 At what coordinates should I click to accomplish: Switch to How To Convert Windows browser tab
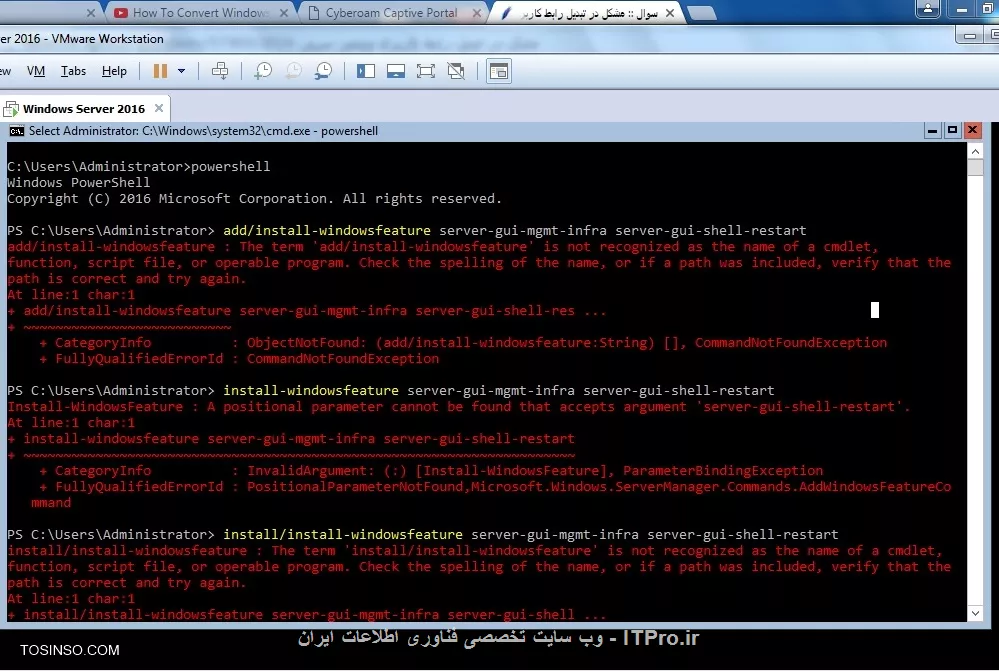click(200, 13)
